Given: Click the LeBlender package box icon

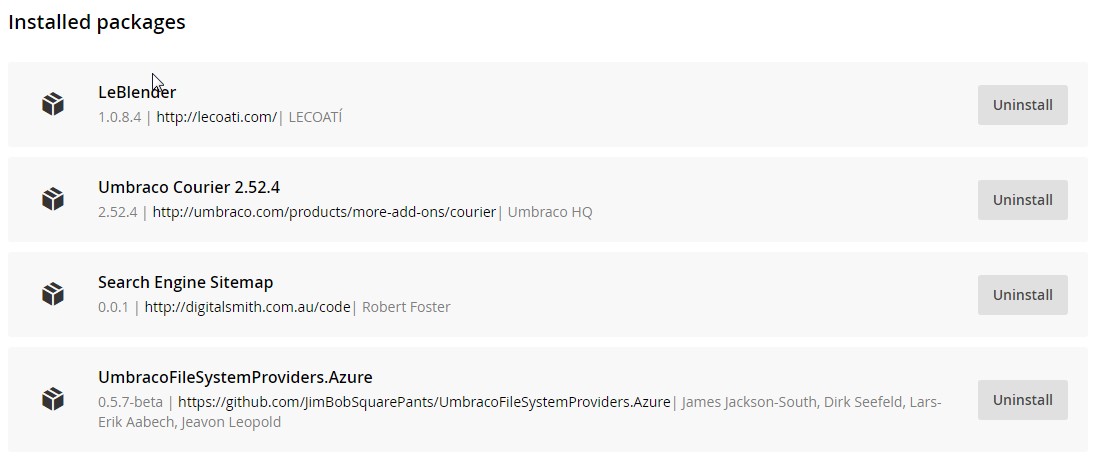Looking at the screenshot, I should (53, 105).
